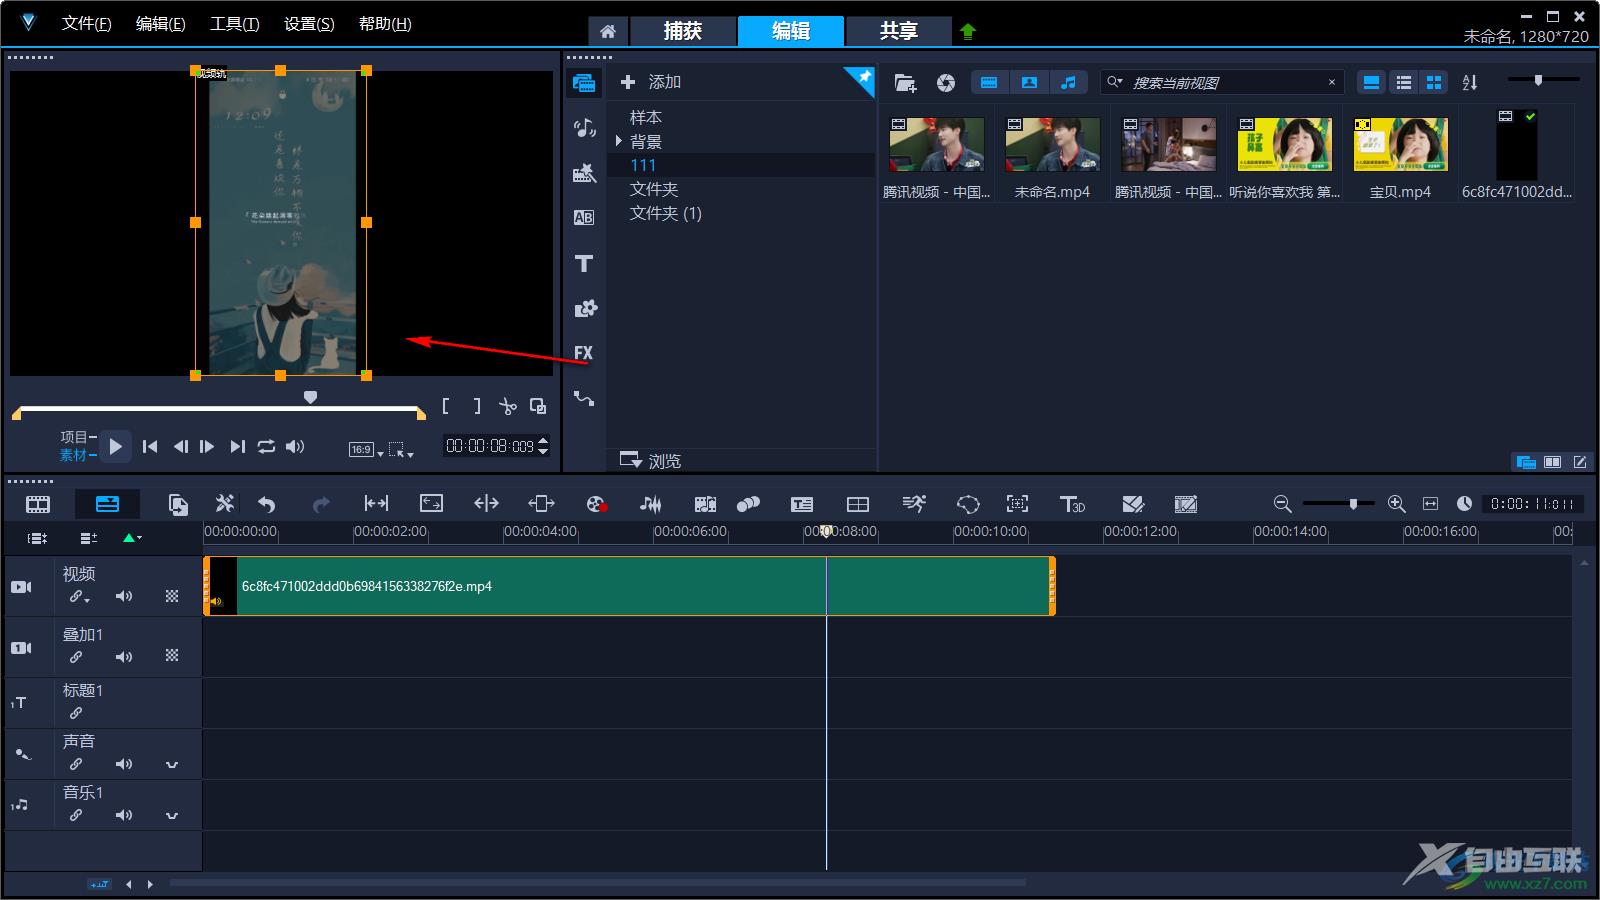
Task: Toggle track transparency on 叠加1 track
Action: pos(172,656)
